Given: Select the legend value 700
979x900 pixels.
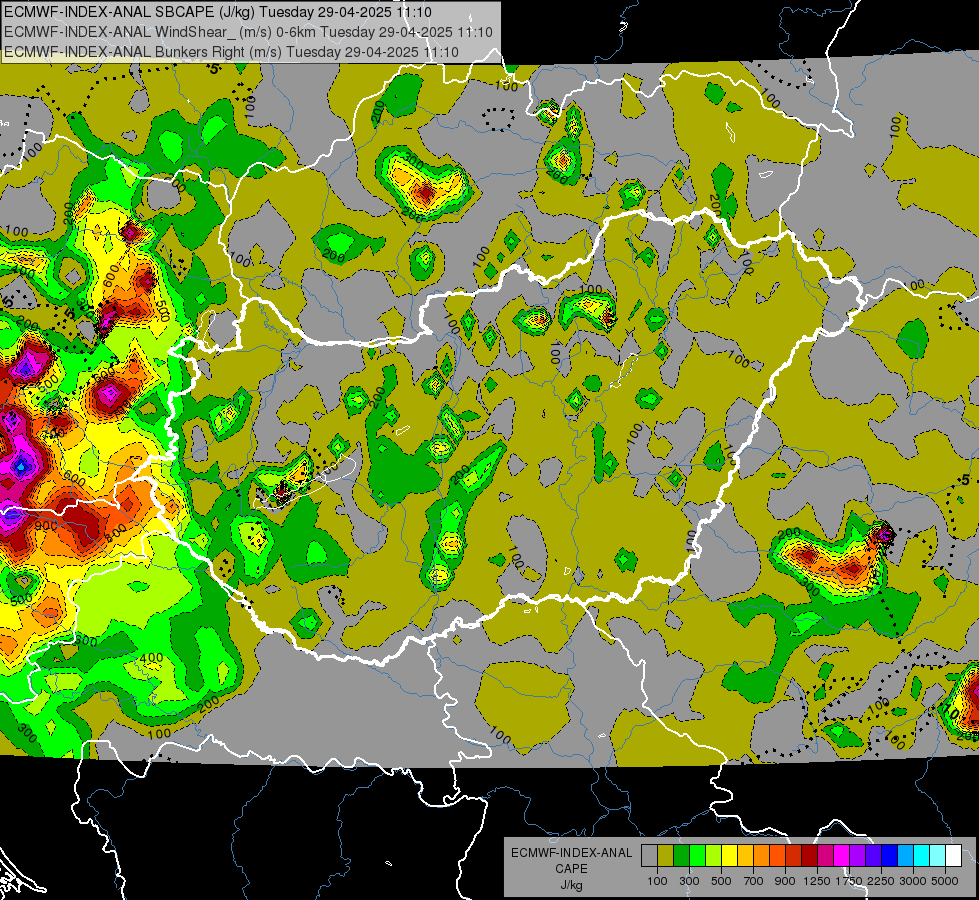Looking at the screenshot, I should click(x=754, y=881).
